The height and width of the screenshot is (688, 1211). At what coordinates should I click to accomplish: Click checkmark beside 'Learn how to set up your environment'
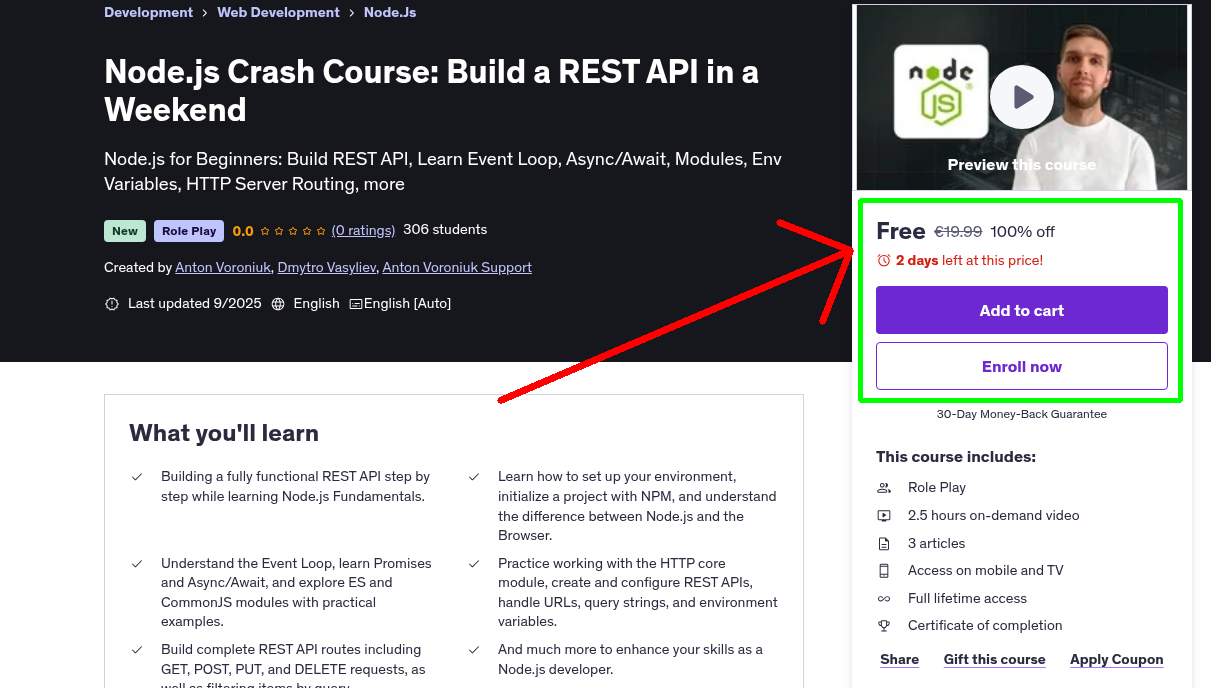pyautogui.click(x=474, y=477)
